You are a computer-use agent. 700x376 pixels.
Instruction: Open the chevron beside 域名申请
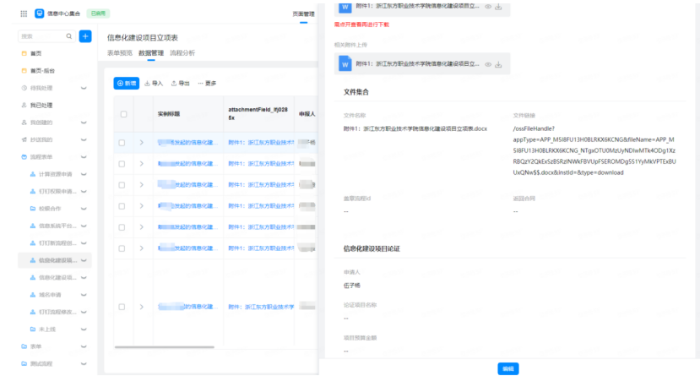[83, 295]
